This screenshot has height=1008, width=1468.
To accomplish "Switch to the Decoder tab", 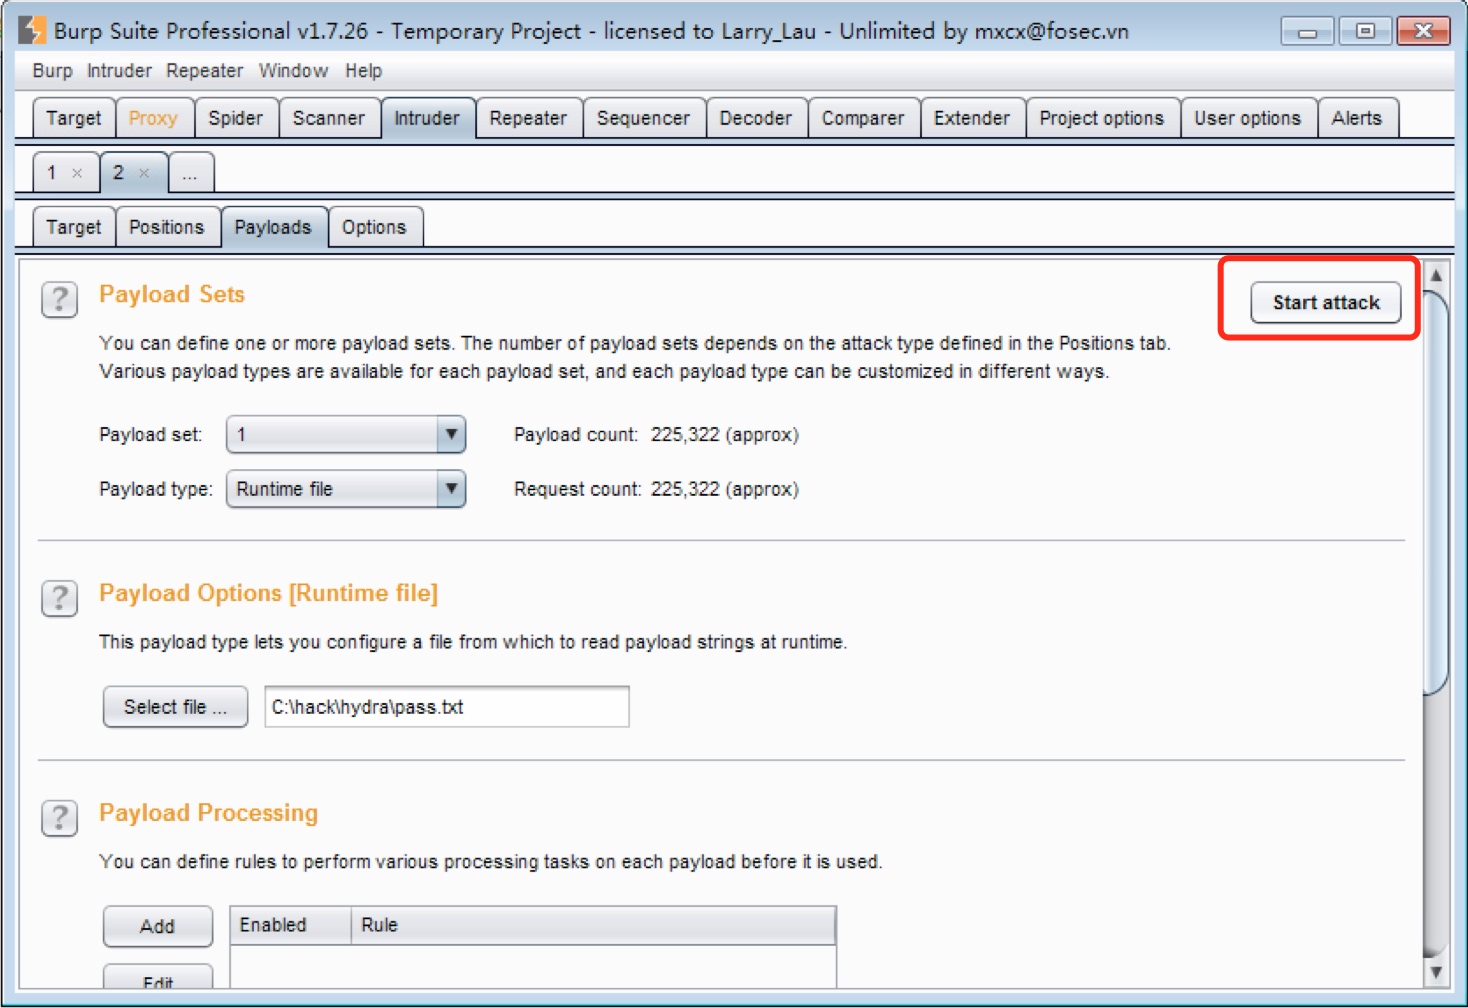I will tap(756, 118).
